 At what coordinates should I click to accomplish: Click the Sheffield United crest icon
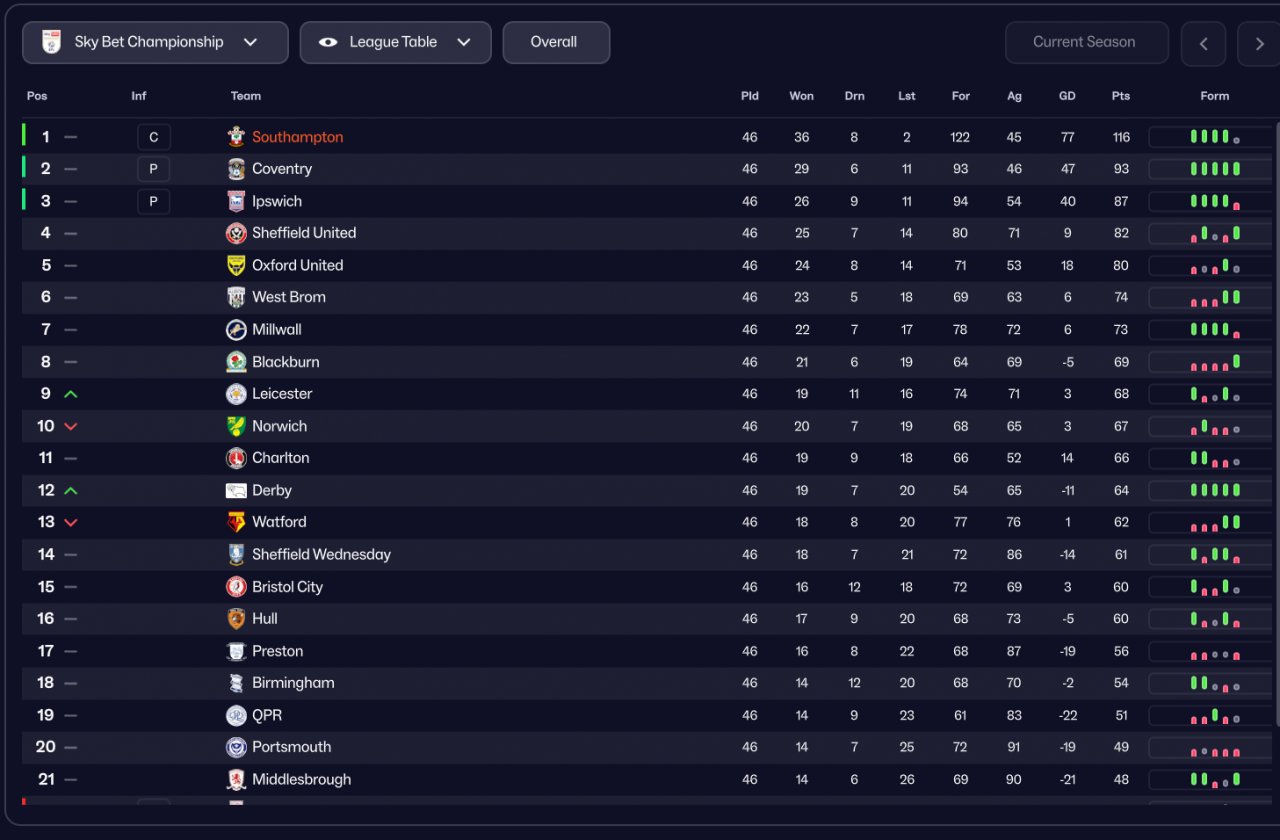(236, 233)
